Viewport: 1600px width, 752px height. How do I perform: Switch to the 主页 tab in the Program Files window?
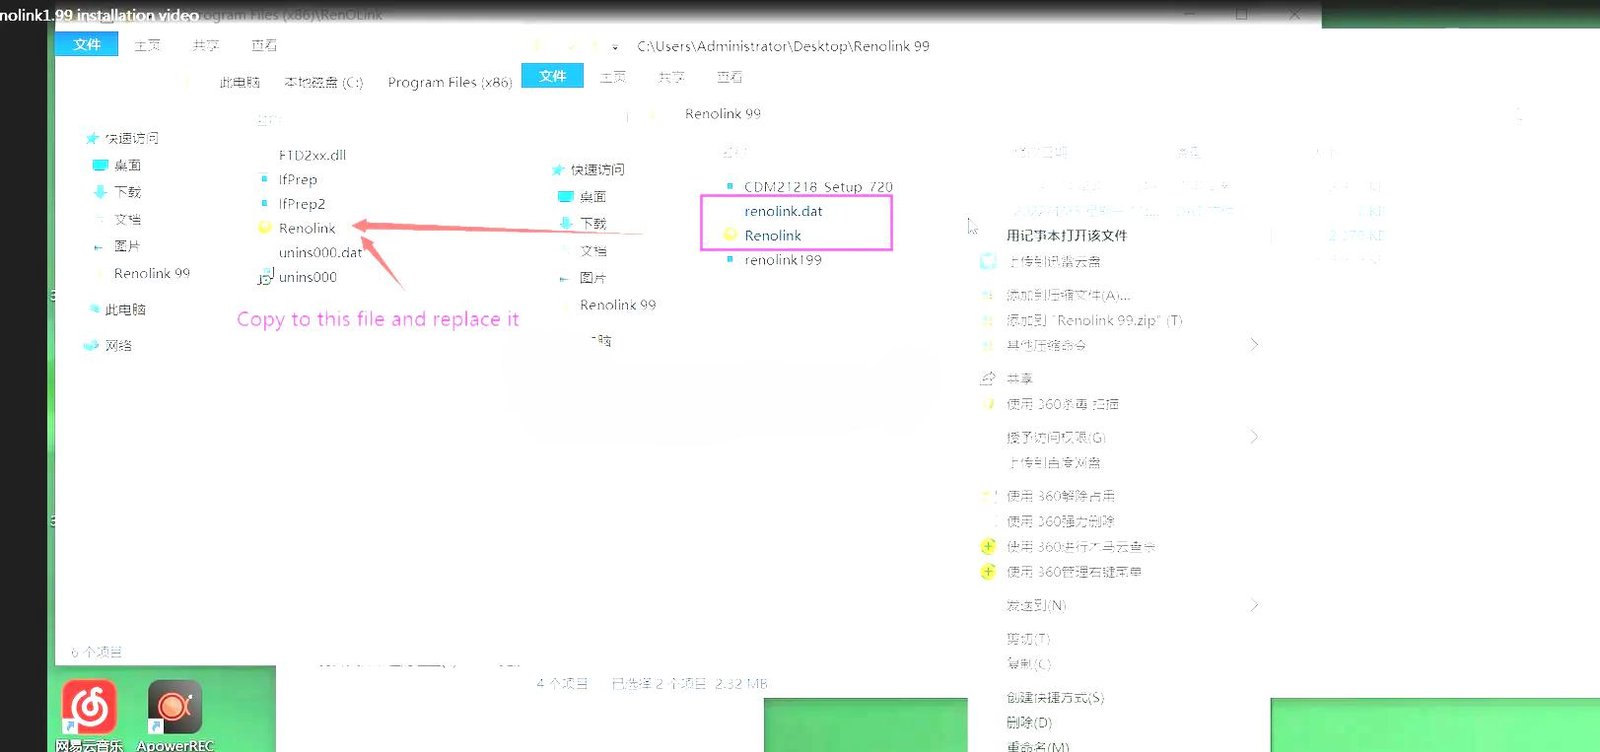147,45
